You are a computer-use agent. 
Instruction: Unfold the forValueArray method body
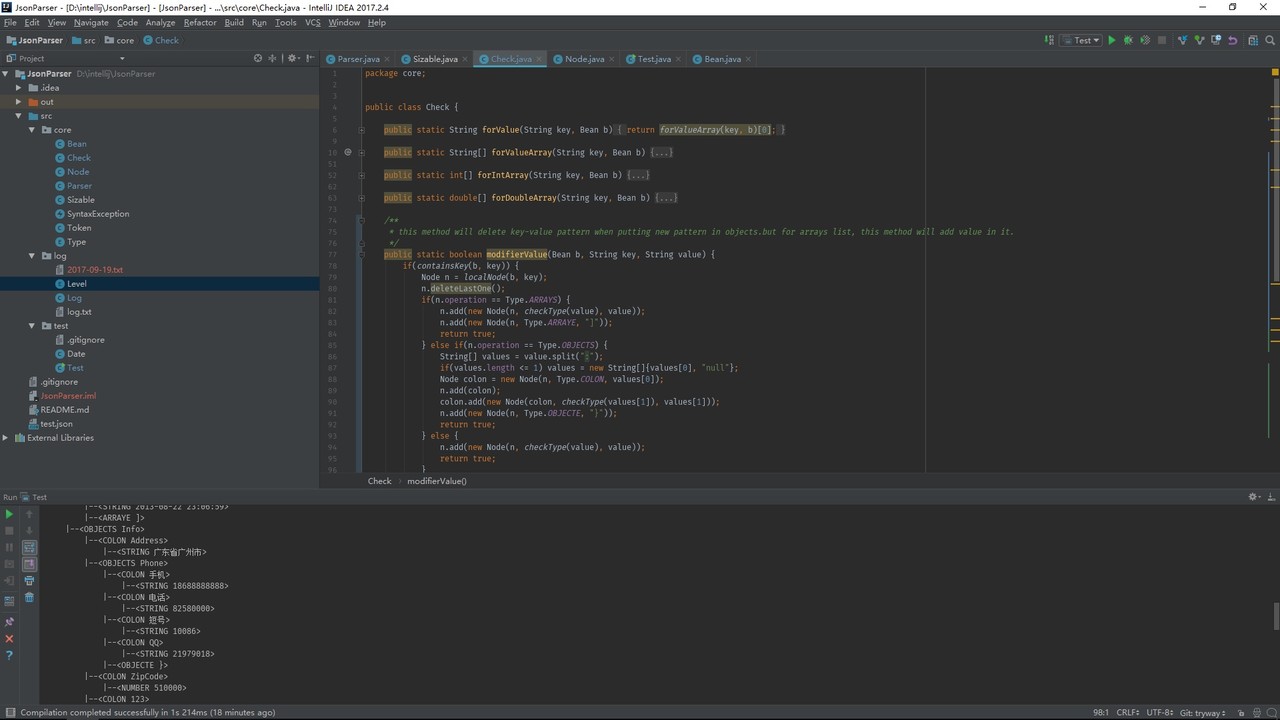(361, 153)
